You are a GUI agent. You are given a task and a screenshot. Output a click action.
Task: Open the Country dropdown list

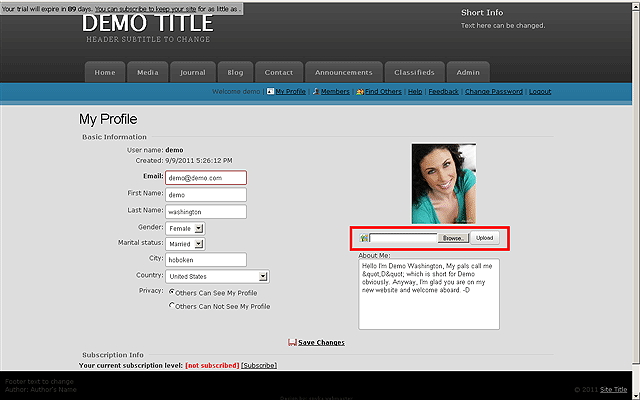(x=262, y=276)
